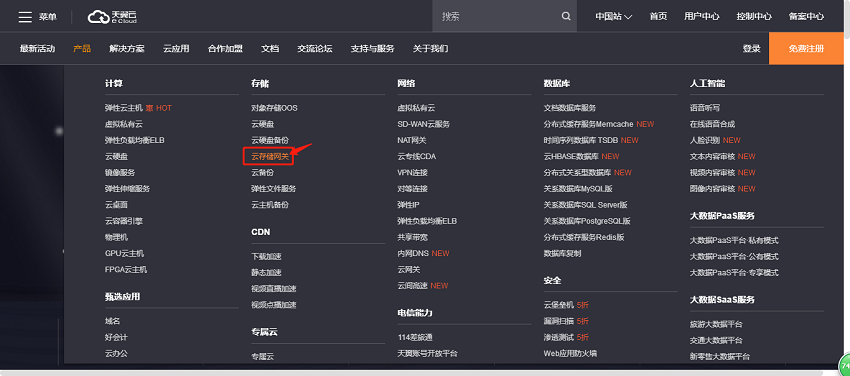Open the 文档 nav item
This screenshot has height=376, width=850.
coord(270,49)
